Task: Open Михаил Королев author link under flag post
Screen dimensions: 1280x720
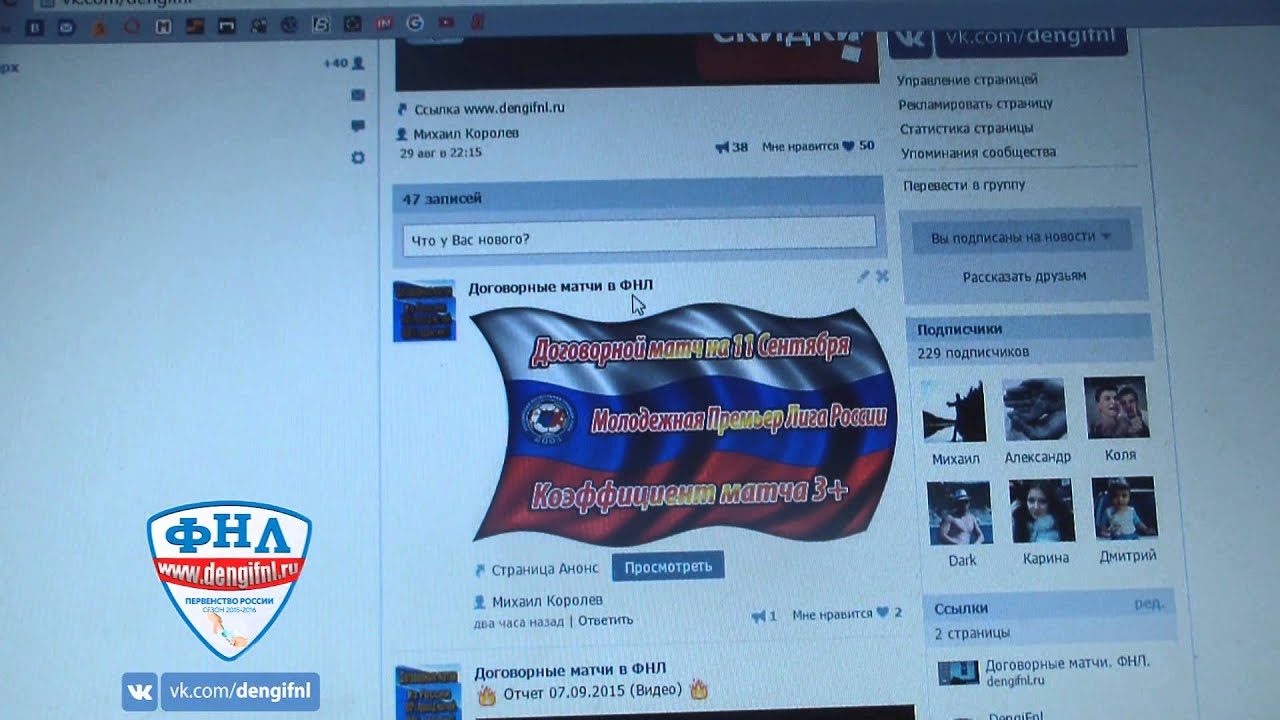Action: pos(547,601)
